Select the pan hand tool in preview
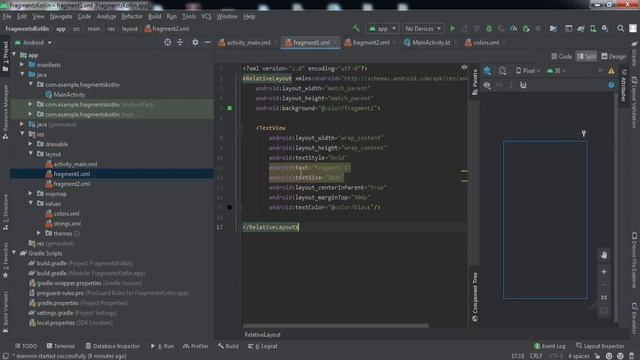This screenshot has width=640, height=360. pos(604,255)
